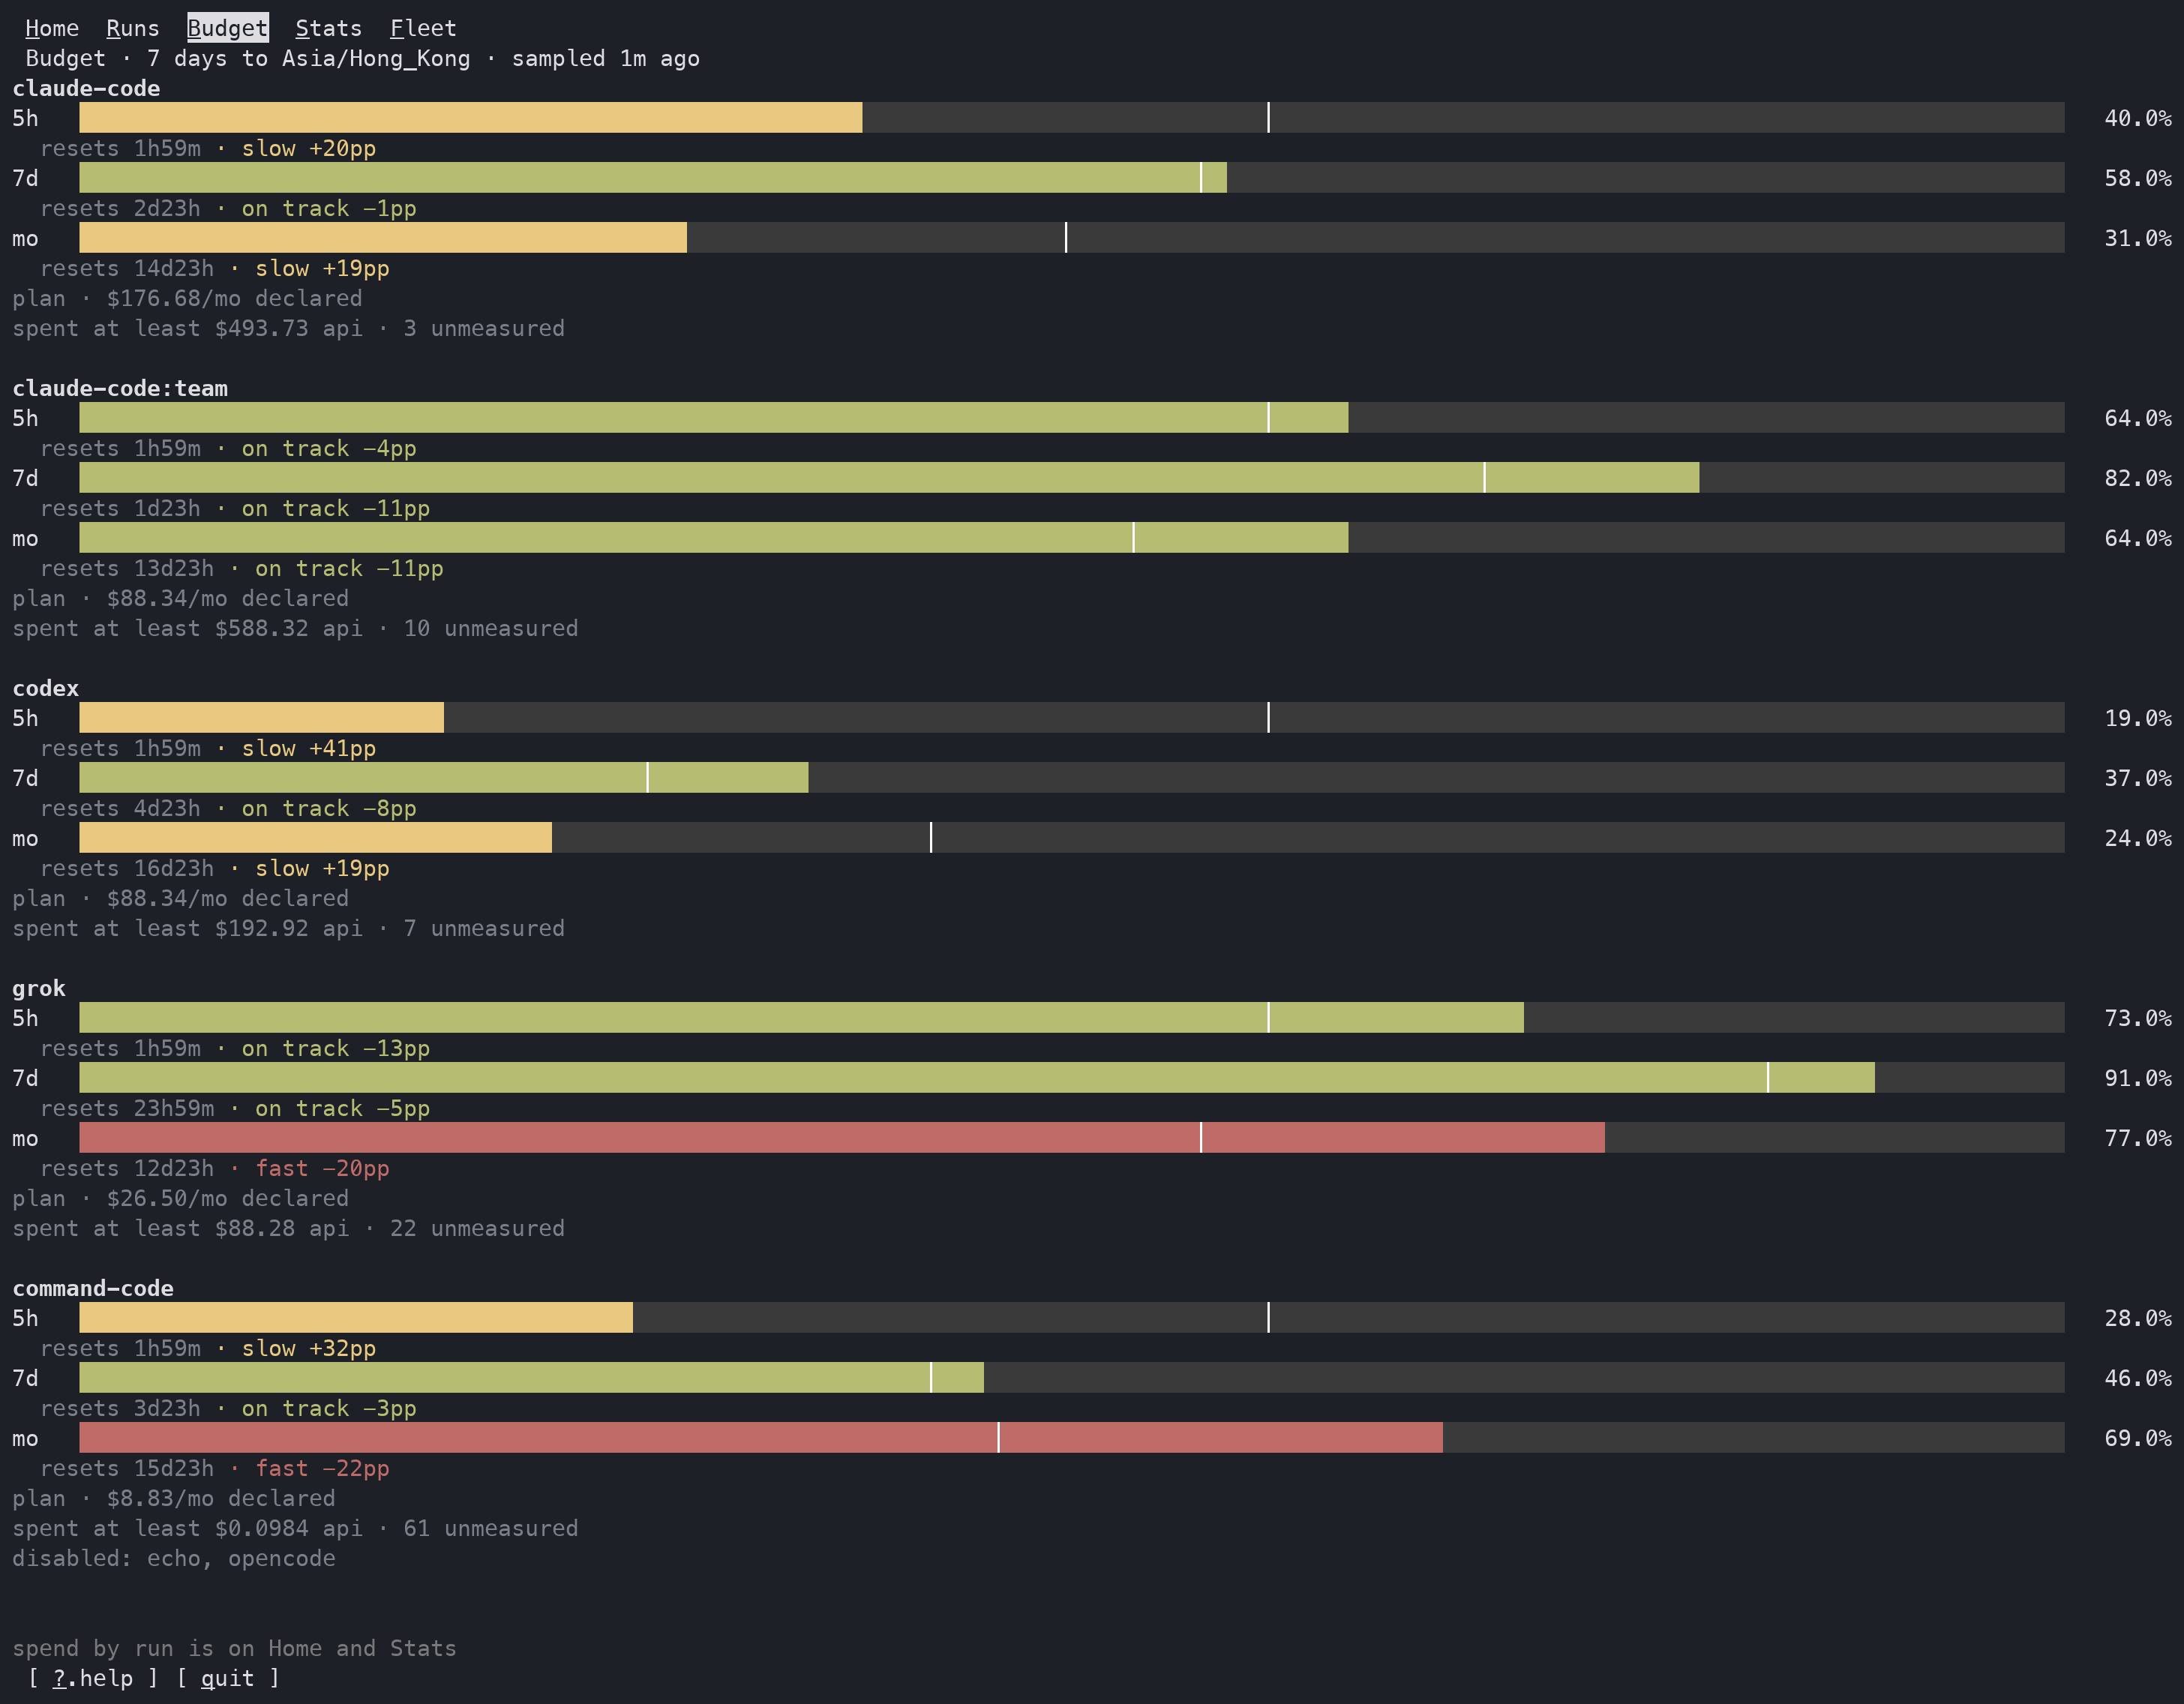Select the grok section header

(x=39, y=988)
